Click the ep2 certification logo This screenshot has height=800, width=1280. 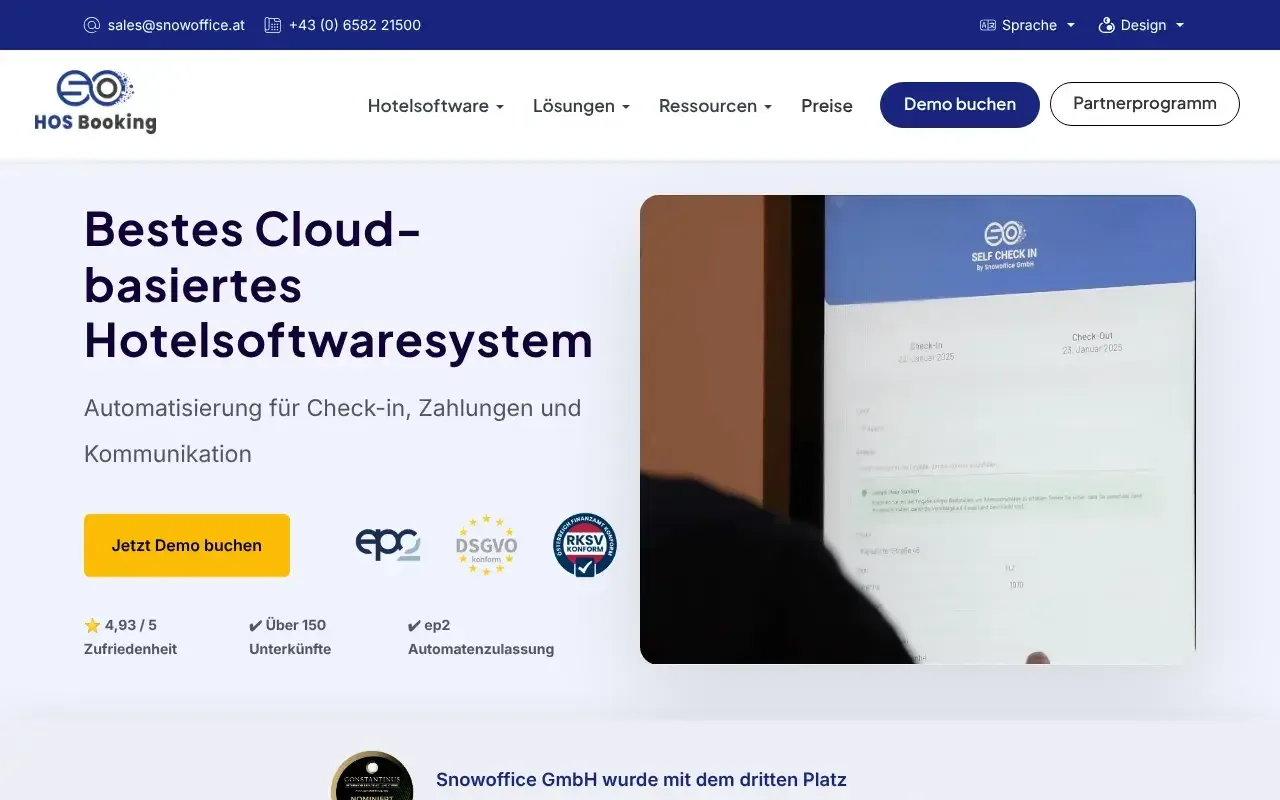coord(388,545)
